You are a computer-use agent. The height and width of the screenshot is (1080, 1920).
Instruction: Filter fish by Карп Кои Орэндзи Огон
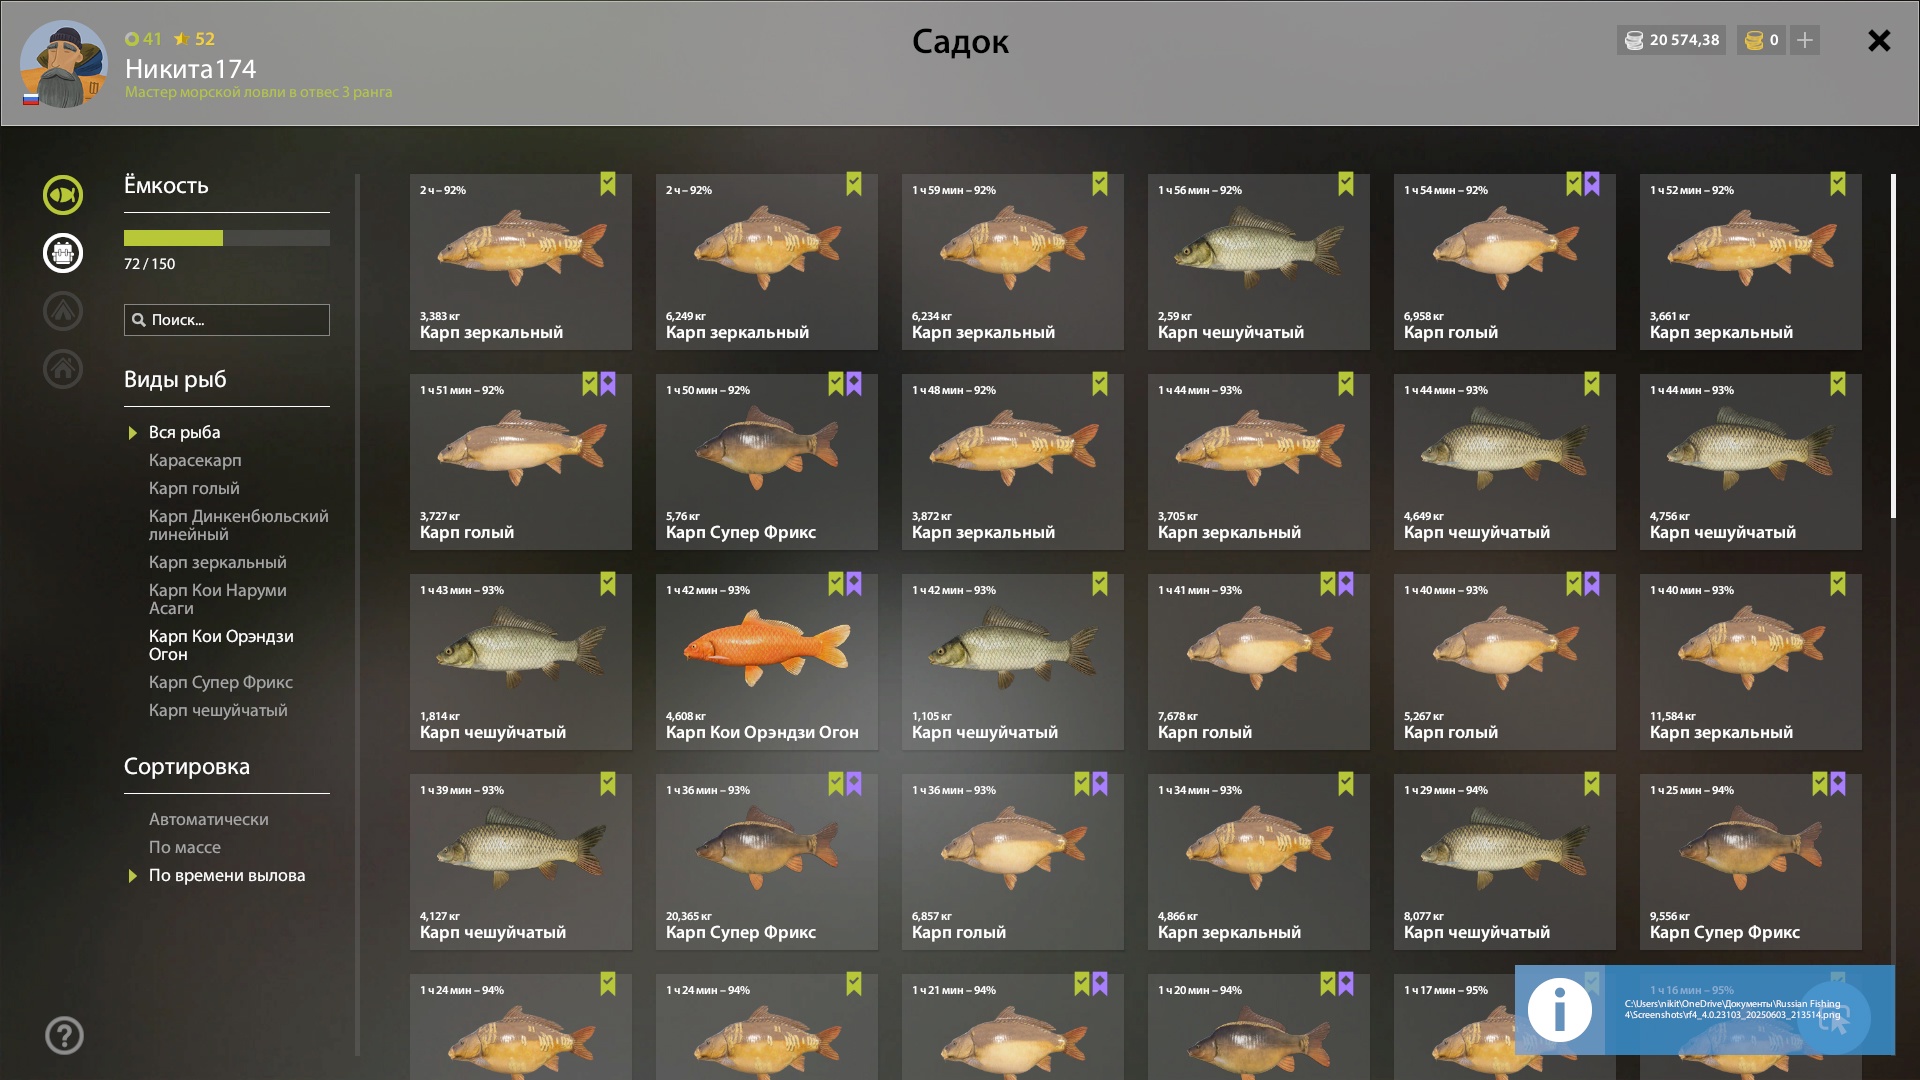pyautogui.click(x=221, y=645)
